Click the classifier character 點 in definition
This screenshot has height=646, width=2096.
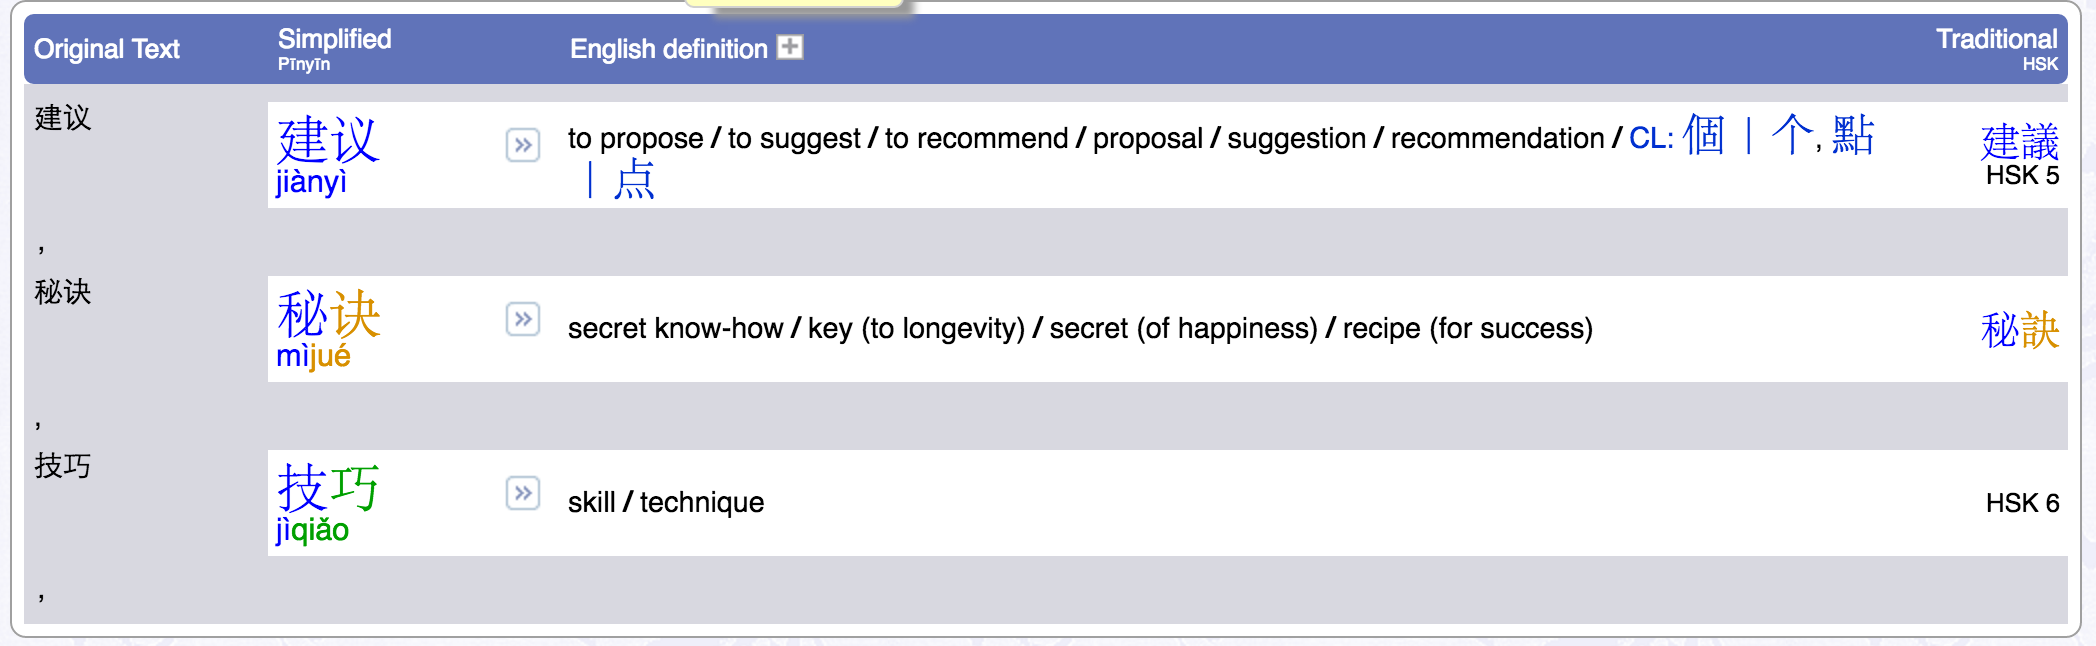(x=1853, y=135)
